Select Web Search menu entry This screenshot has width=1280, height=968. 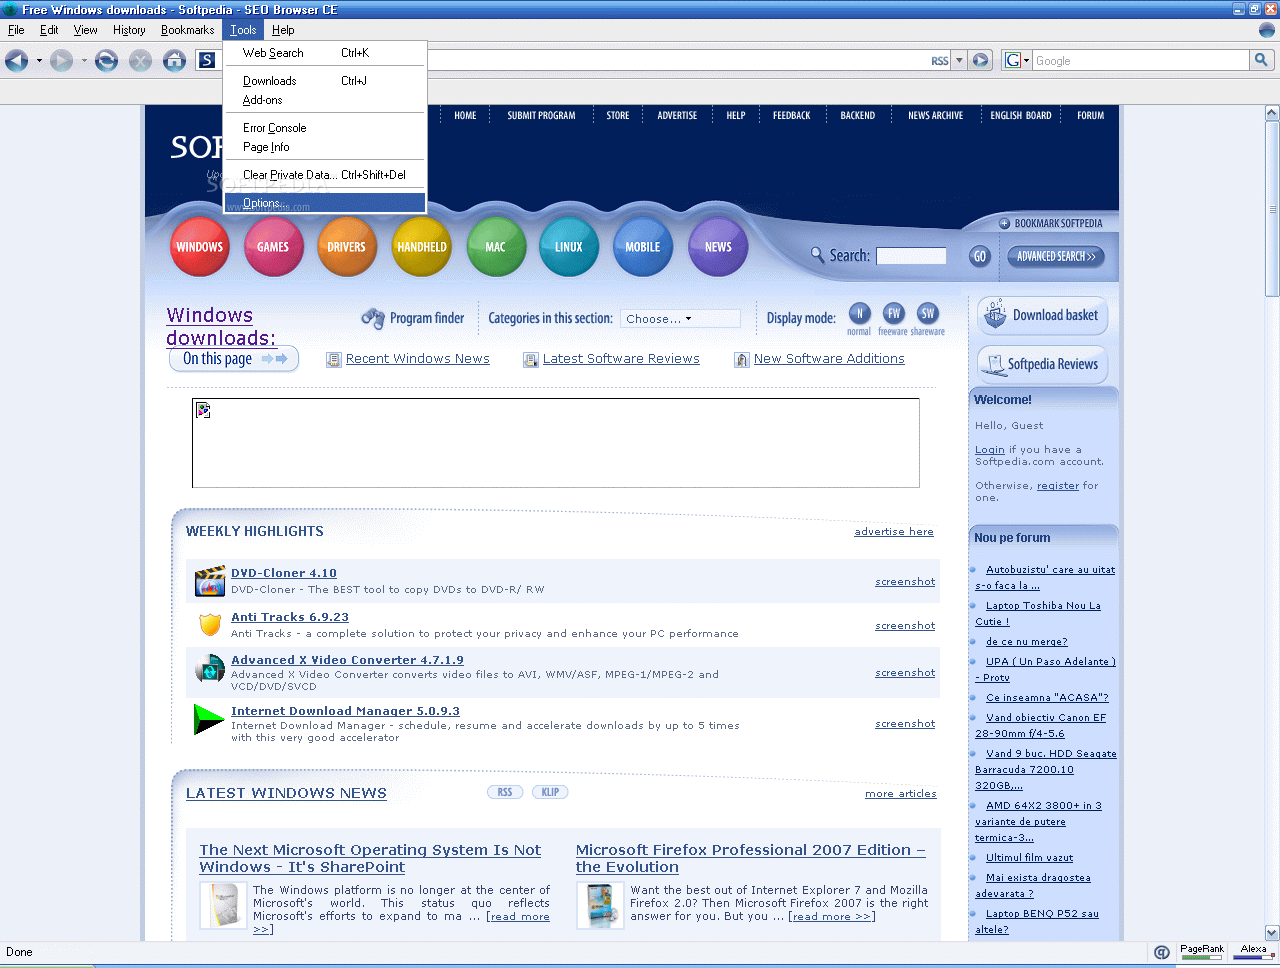325,53
